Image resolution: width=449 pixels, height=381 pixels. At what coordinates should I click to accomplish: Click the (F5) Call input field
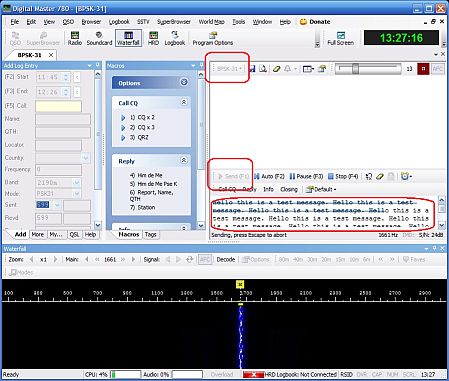[58, 106]
